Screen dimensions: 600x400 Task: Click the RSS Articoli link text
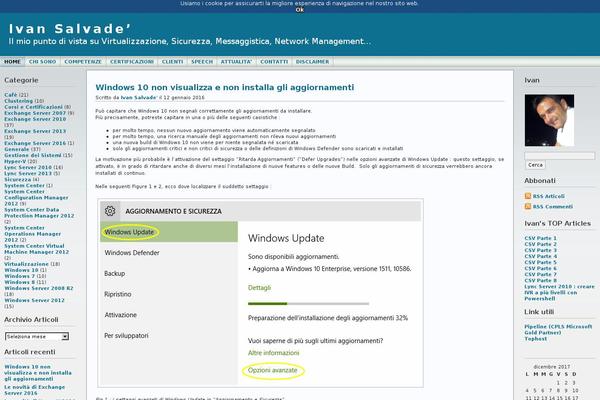[549, 196]
